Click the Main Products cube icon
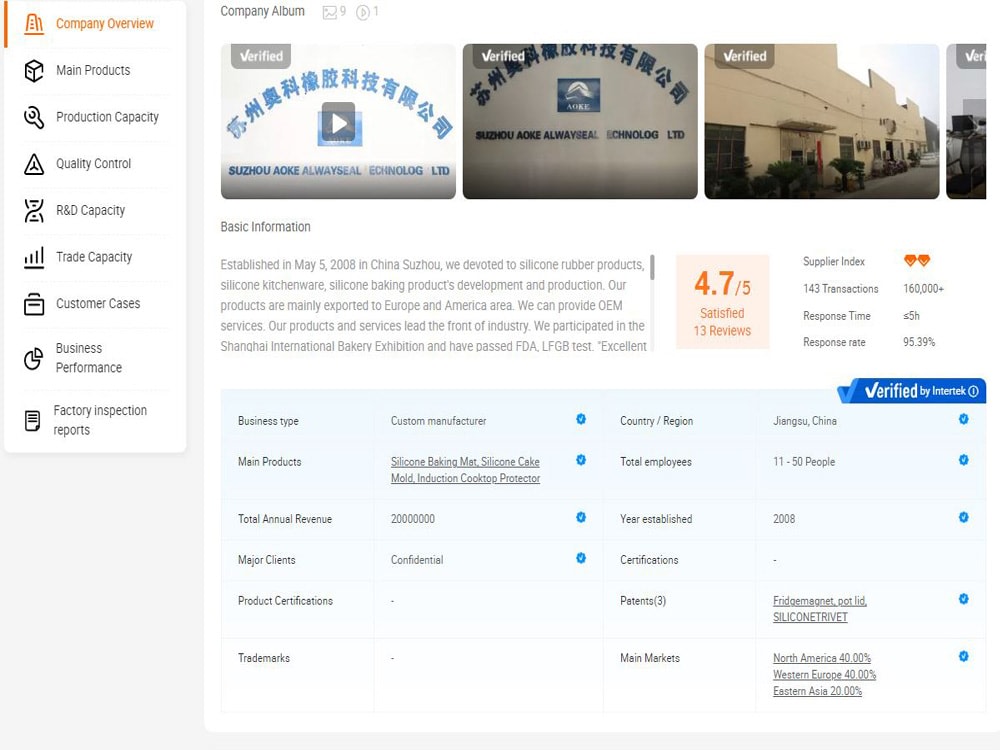The image size is (1000, 750). coord(34,70)
